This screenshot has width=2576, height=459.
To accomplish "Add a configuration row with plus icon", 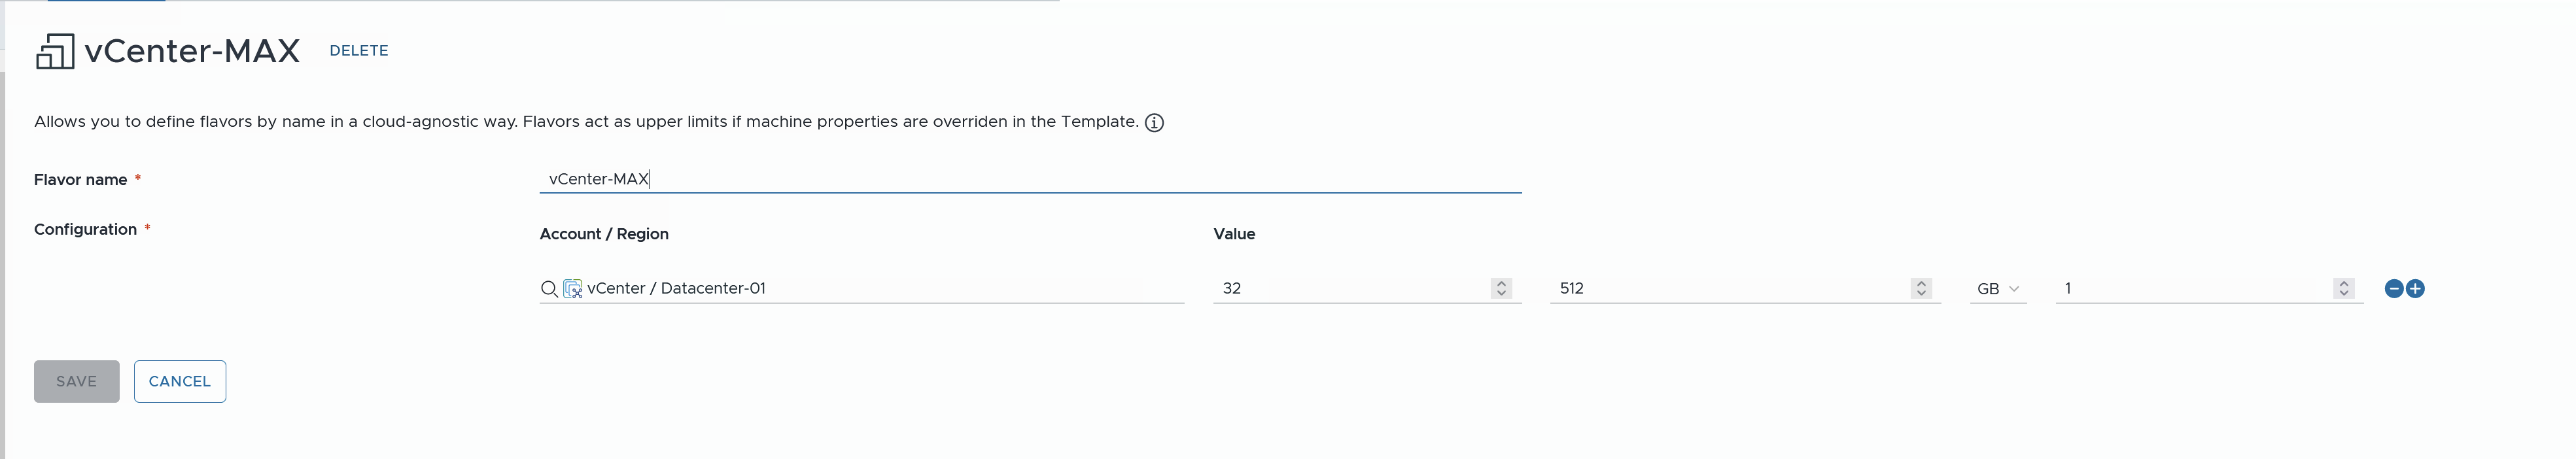I will click(2416, 289).
